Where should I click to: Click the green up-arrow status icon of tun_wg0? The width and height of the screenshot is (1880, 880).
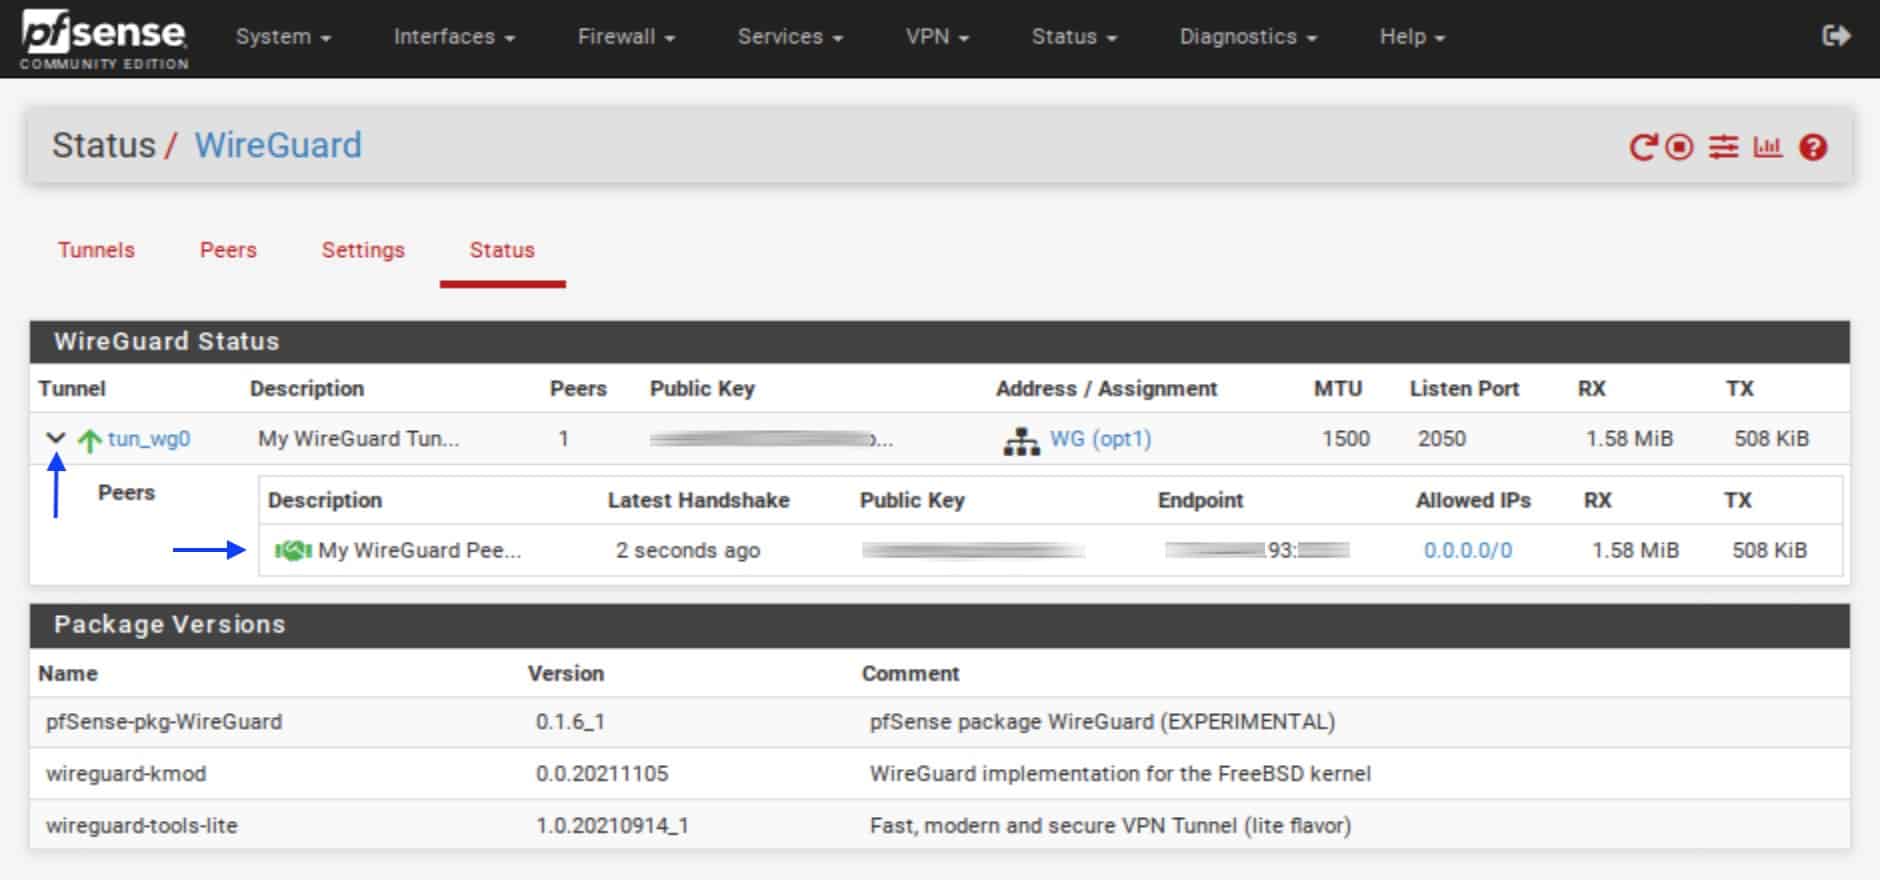point(90,439)
